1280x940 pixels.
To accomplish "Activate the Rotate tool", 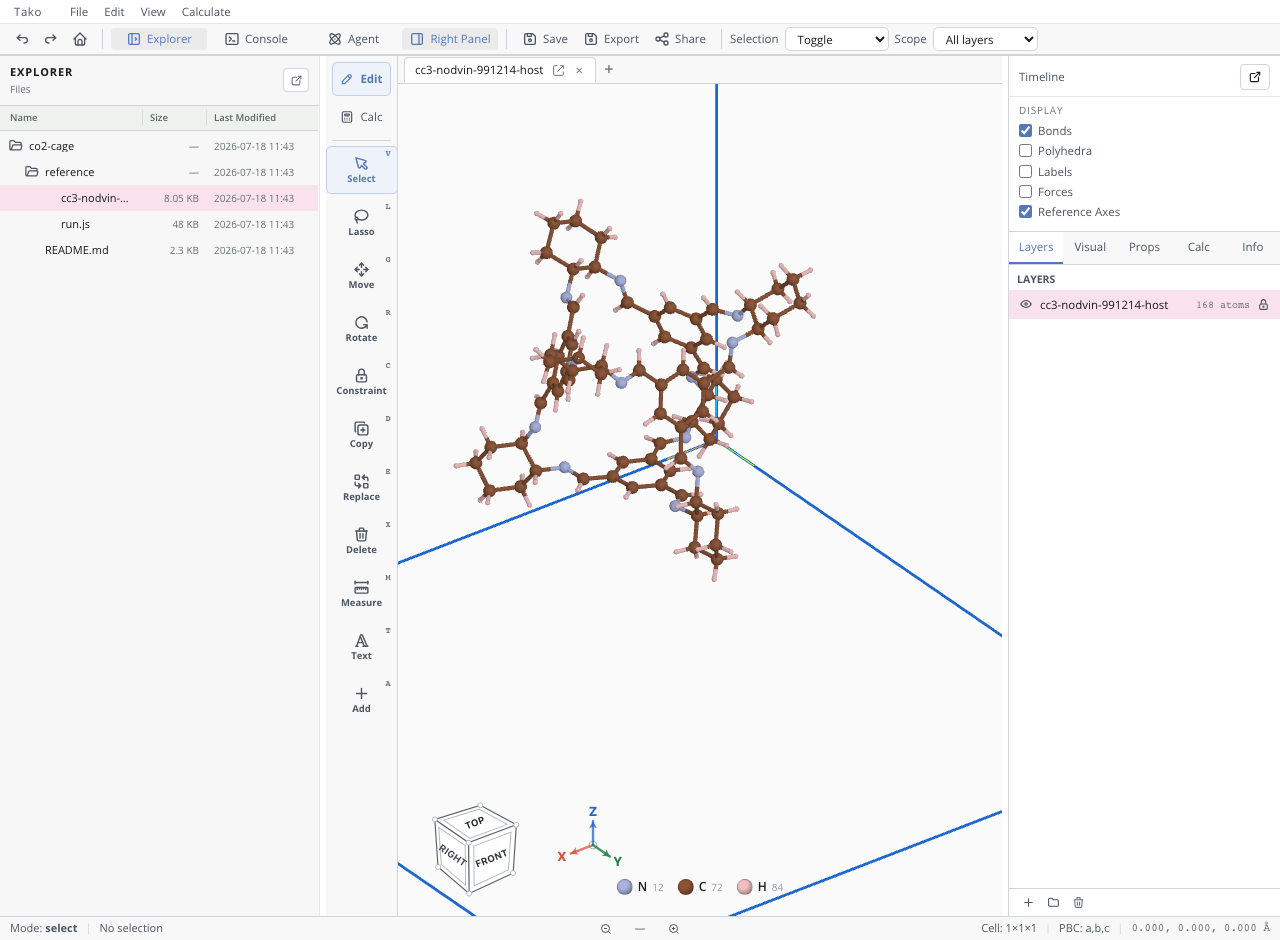I will pyautogui.click(x=361, y=328).
